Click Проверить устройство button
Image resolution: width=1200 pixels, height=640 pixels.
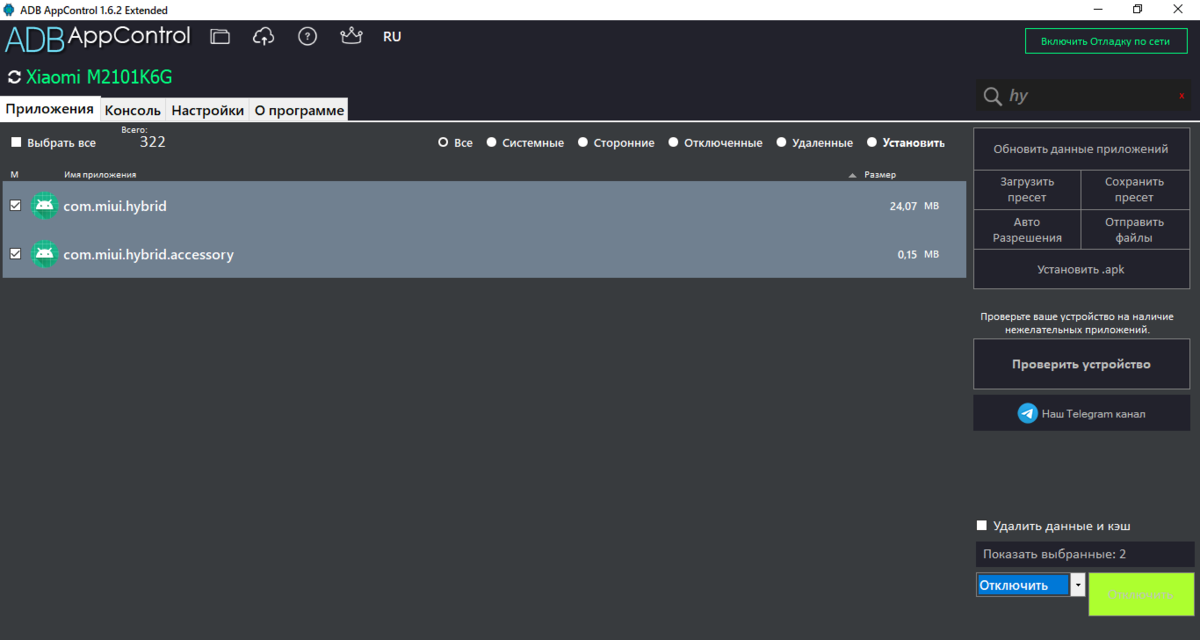click(1081, 364)
